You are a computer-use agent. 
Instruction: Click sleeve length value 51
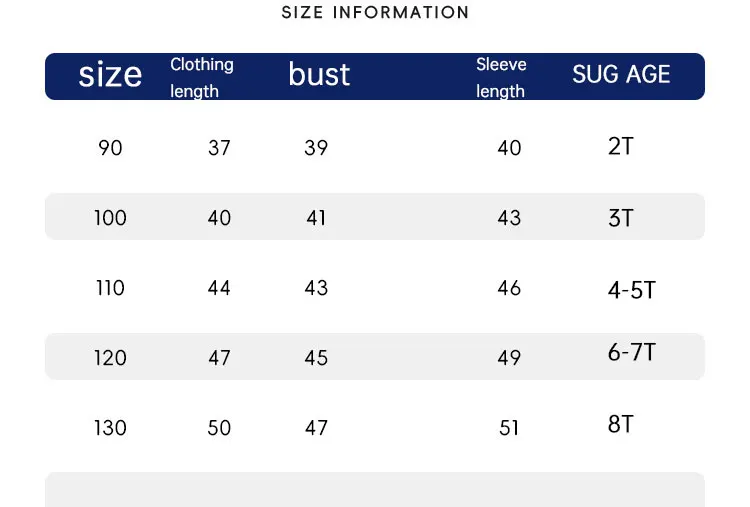coord(509,428)
